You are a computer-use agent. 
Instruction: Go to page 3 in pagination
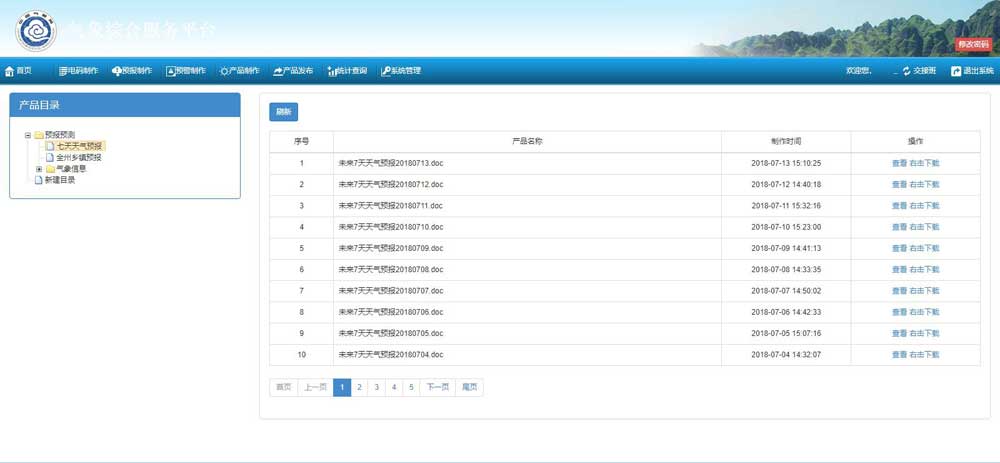pos(377,387)
